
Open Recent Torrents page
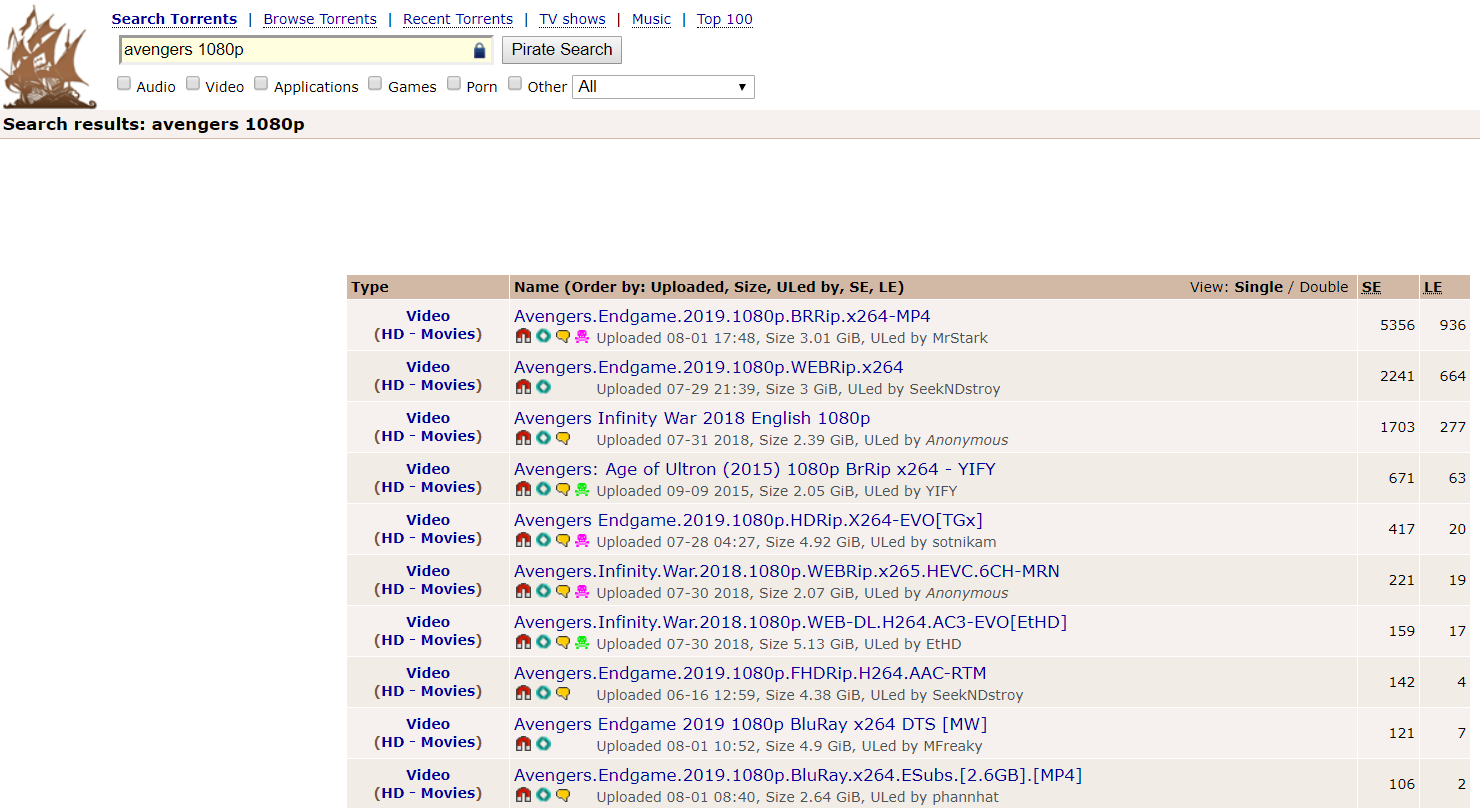458,19
